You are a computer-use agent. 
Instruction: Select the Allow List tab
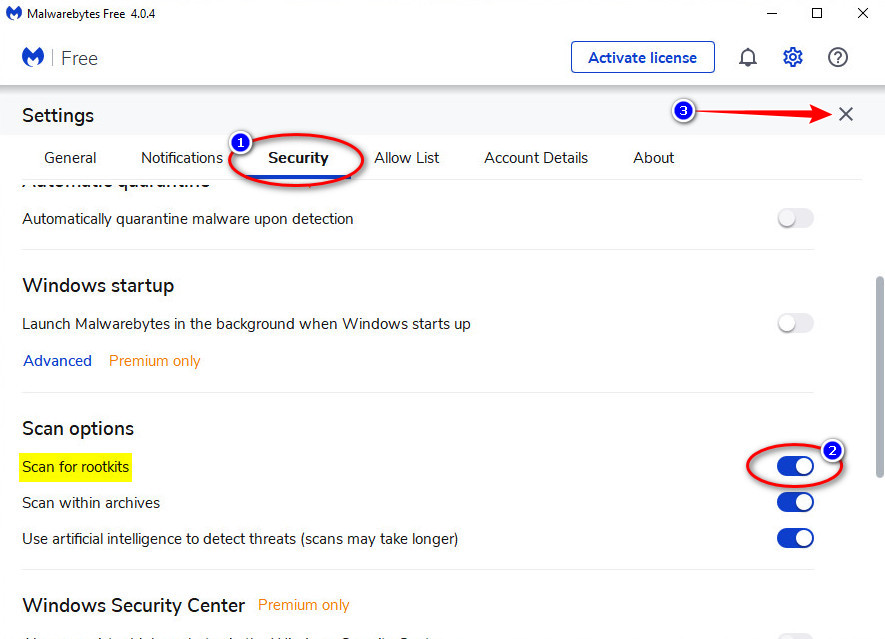(x=406, y=157)
